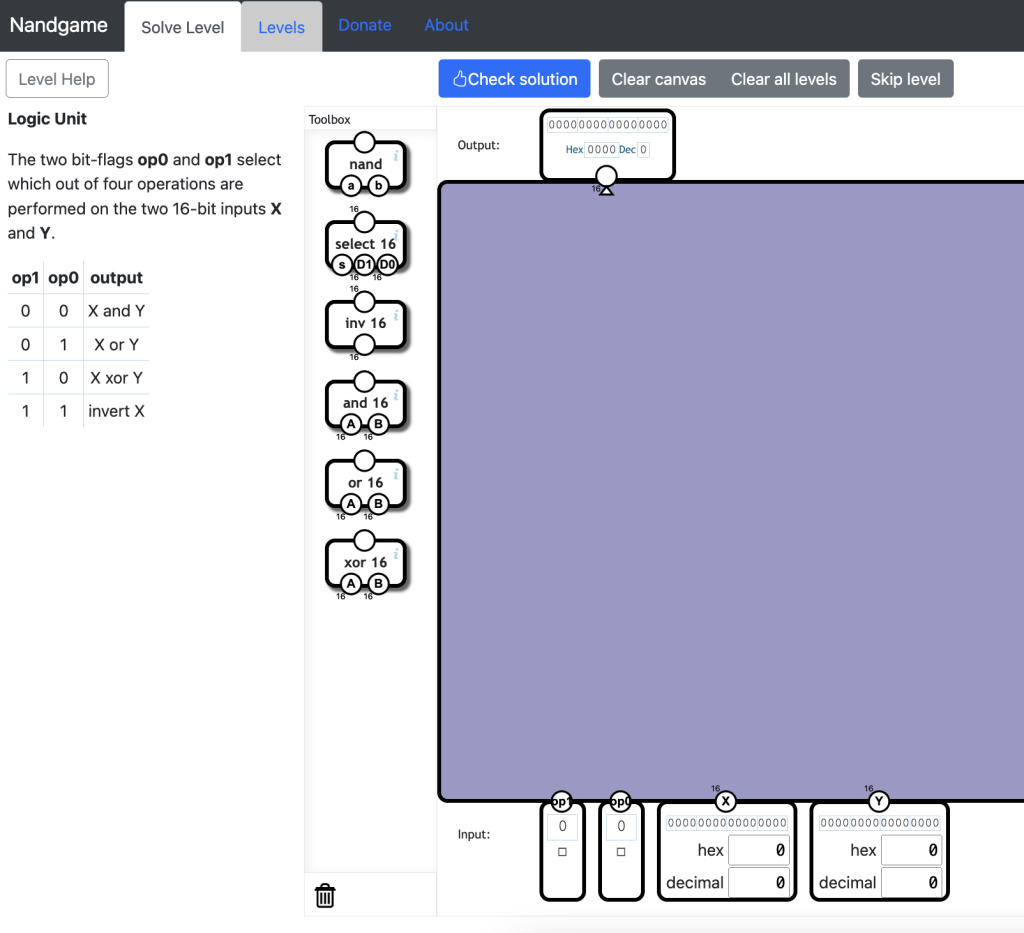
Task: Pick the or 16 component
Action: (x=365, y=483)
